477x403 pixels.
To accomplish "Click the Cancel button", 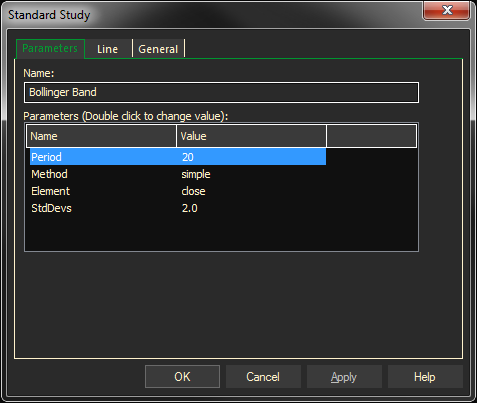I will [263, 377].
